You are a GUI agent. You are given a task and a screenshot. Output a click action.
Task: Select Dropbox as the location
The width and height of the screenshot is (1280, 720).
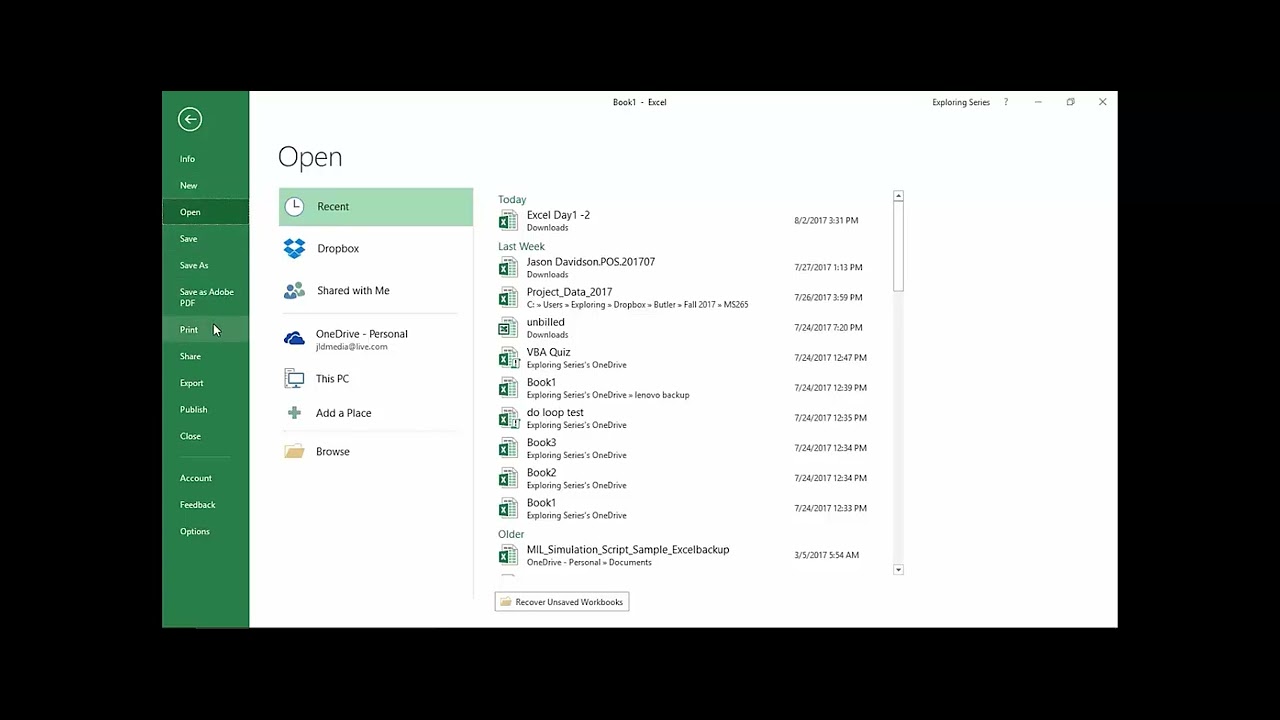[x=376, y=248]
